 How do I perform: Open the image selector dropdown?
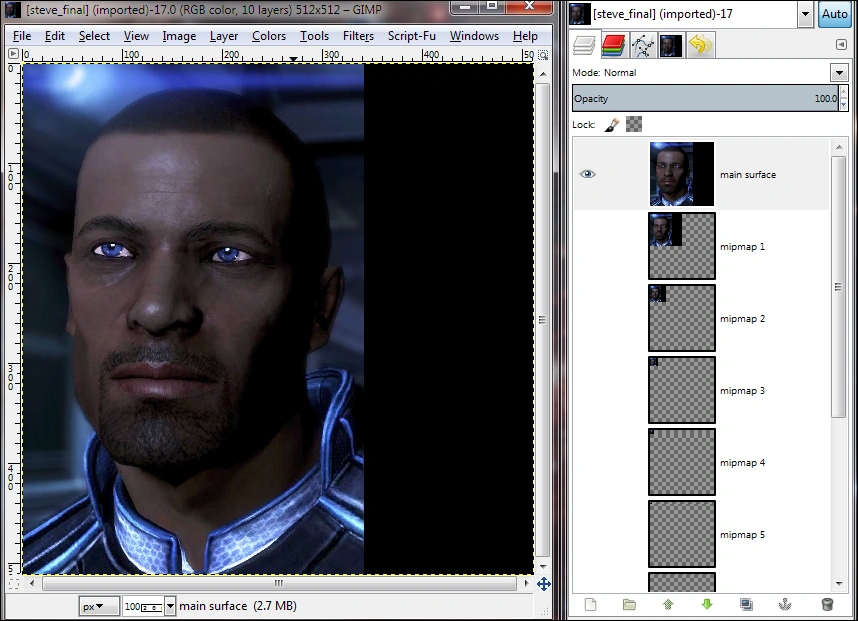[806, 15]
